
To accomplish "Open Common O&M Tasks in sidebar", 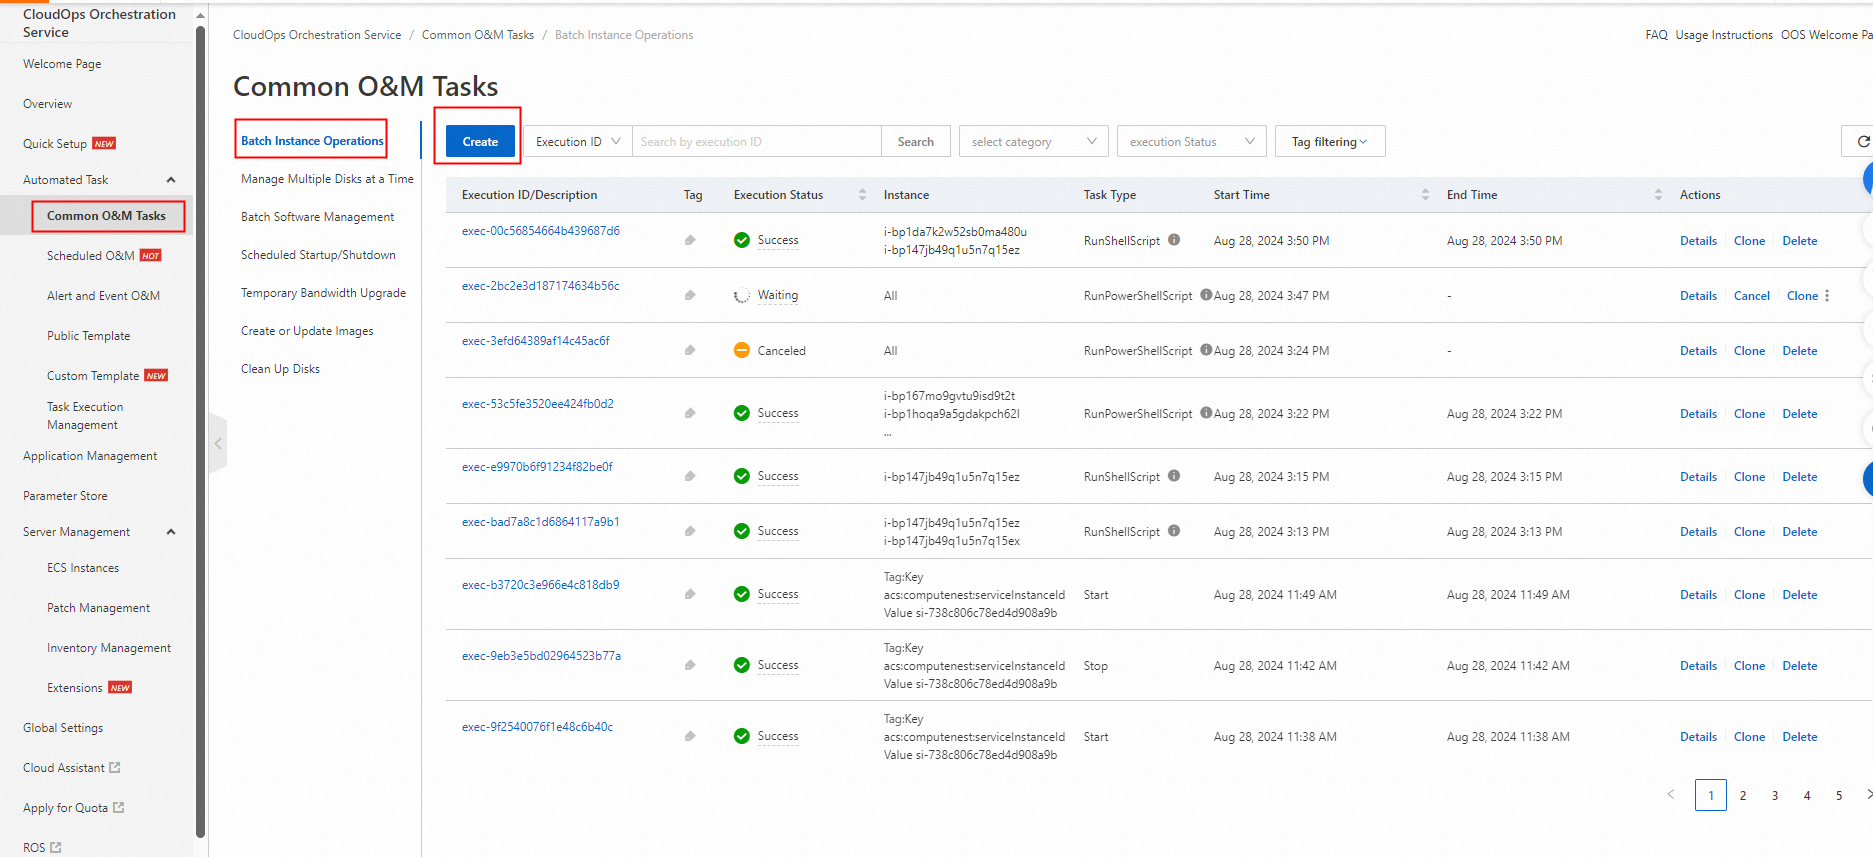I will (106, 216).
